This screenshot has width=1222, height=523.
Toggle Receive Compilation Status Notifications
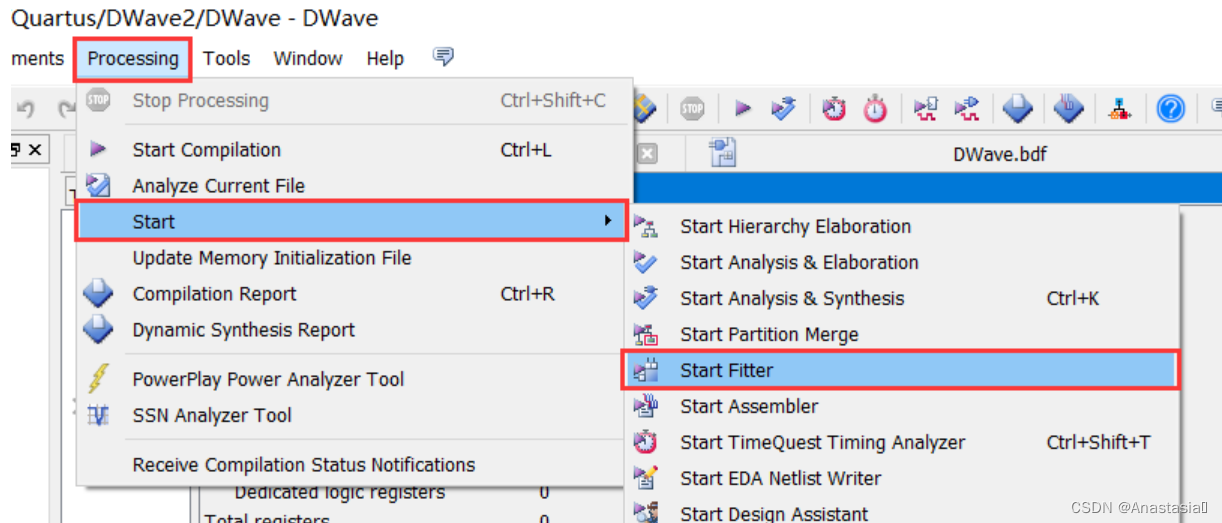point(304,465)
